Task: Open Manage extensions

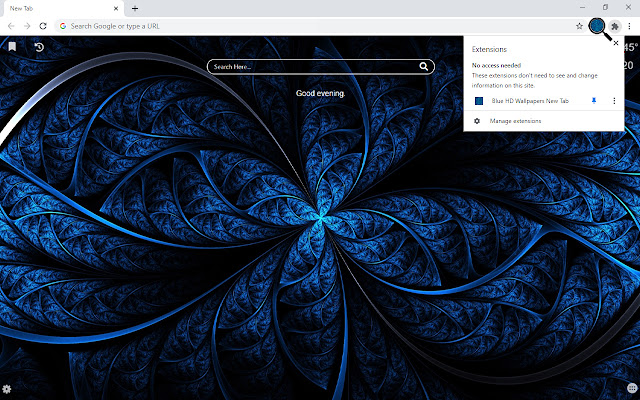Action: pos(515,121)
